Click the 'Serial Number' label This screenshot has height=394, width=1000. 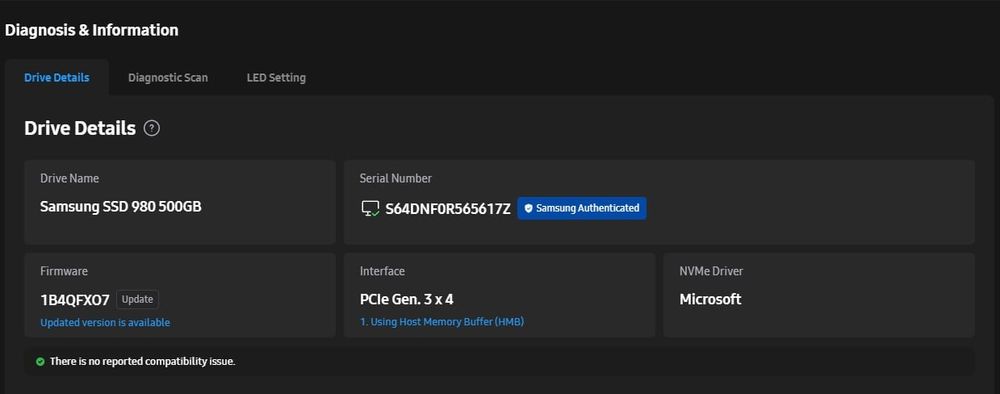pyautogui.click(x=395, y=179)
